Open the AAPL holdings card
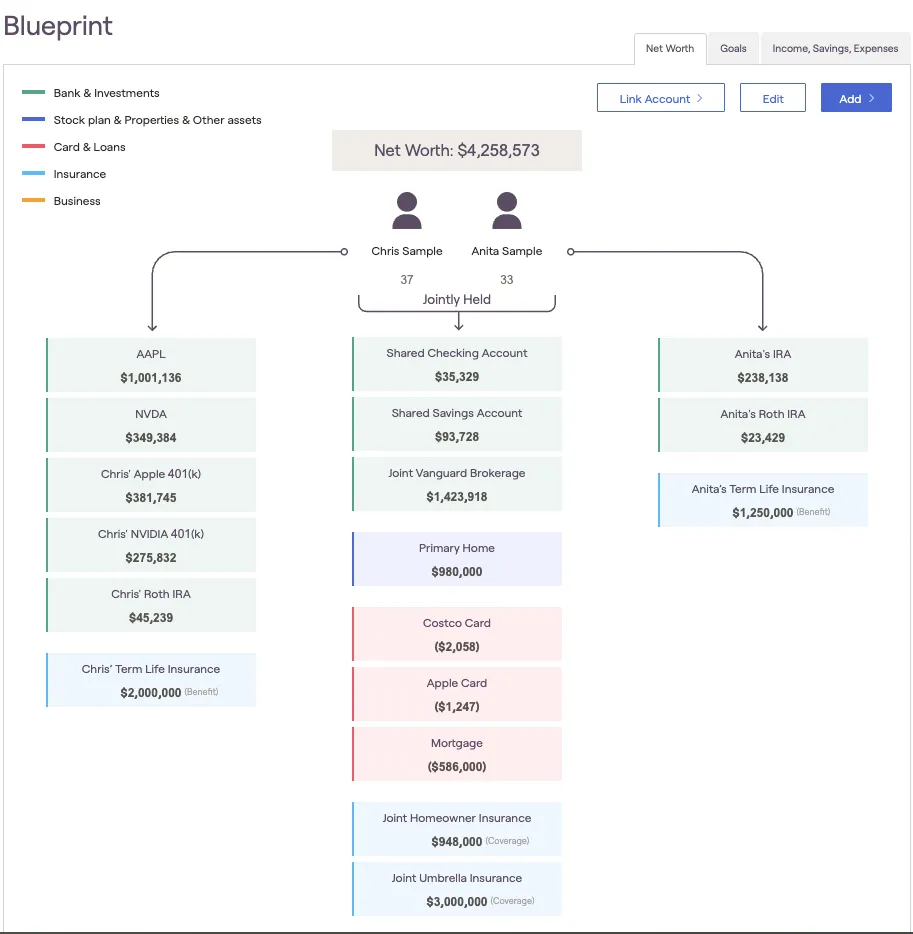Viewport: 913px width, 934px height. tap(151, 365)
